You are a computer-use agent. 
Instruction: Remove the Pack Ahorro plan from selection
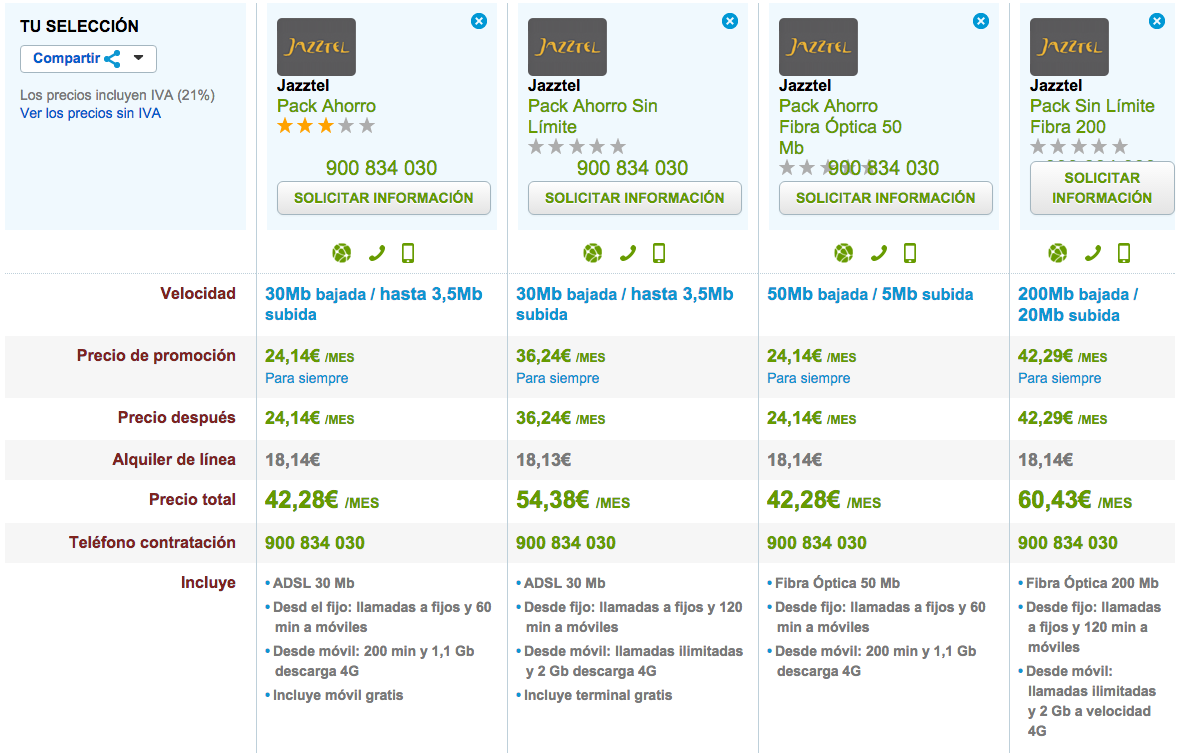479,21
